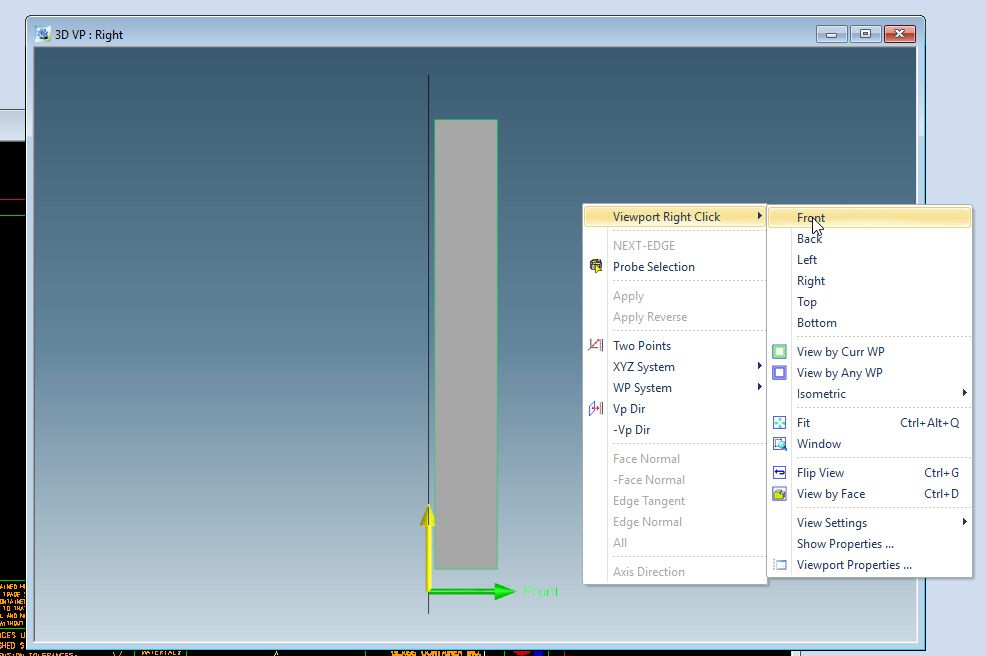Click the View by Face icon
The width and height of the screenshot is (986, 656).
pos(779,494)
